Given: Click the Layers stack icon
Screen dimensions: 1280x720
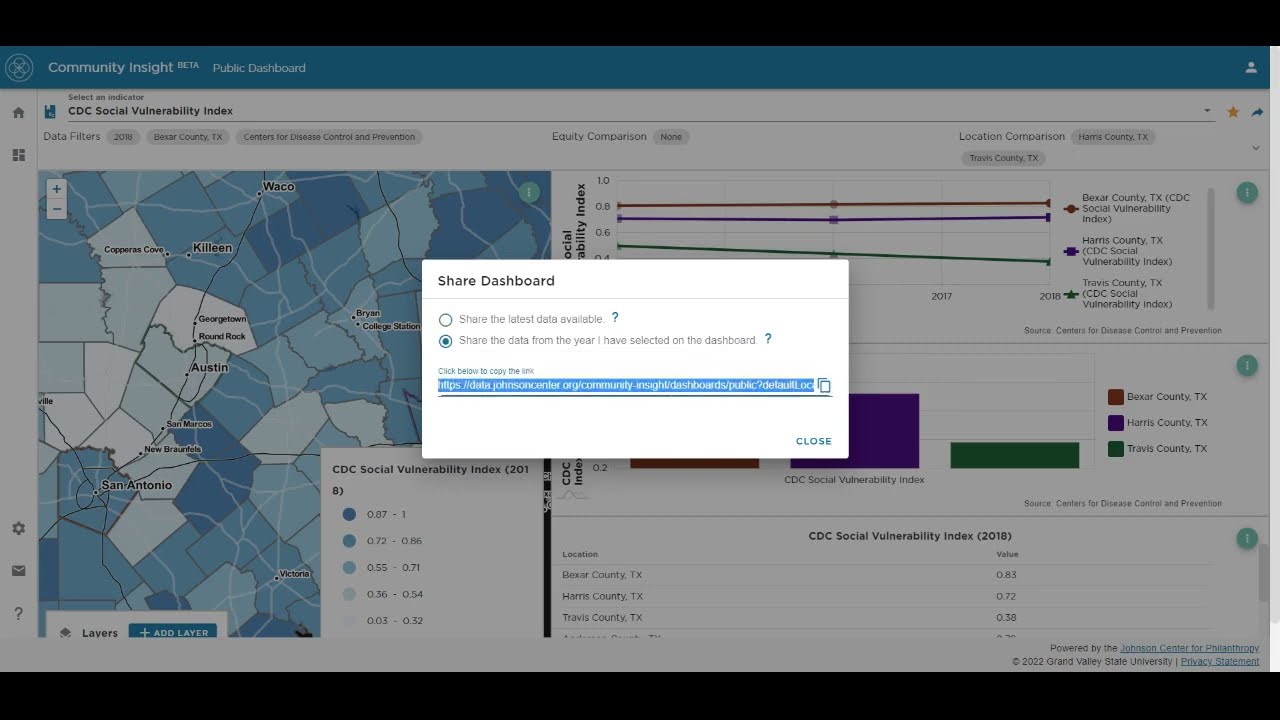Looking at the screenshot, I should point(65,633).
